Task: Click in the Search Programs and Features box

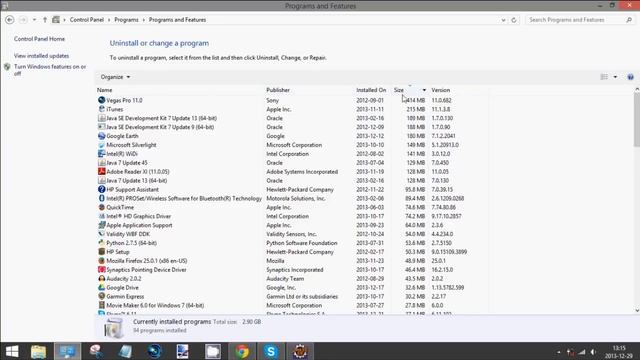Action: [x=576, y=20]
